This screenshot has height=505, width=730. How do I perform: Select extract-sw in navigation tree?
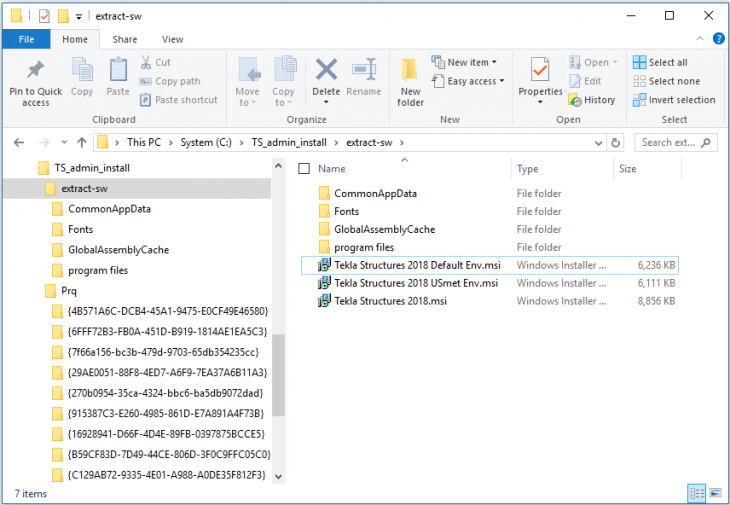[137, 189]
